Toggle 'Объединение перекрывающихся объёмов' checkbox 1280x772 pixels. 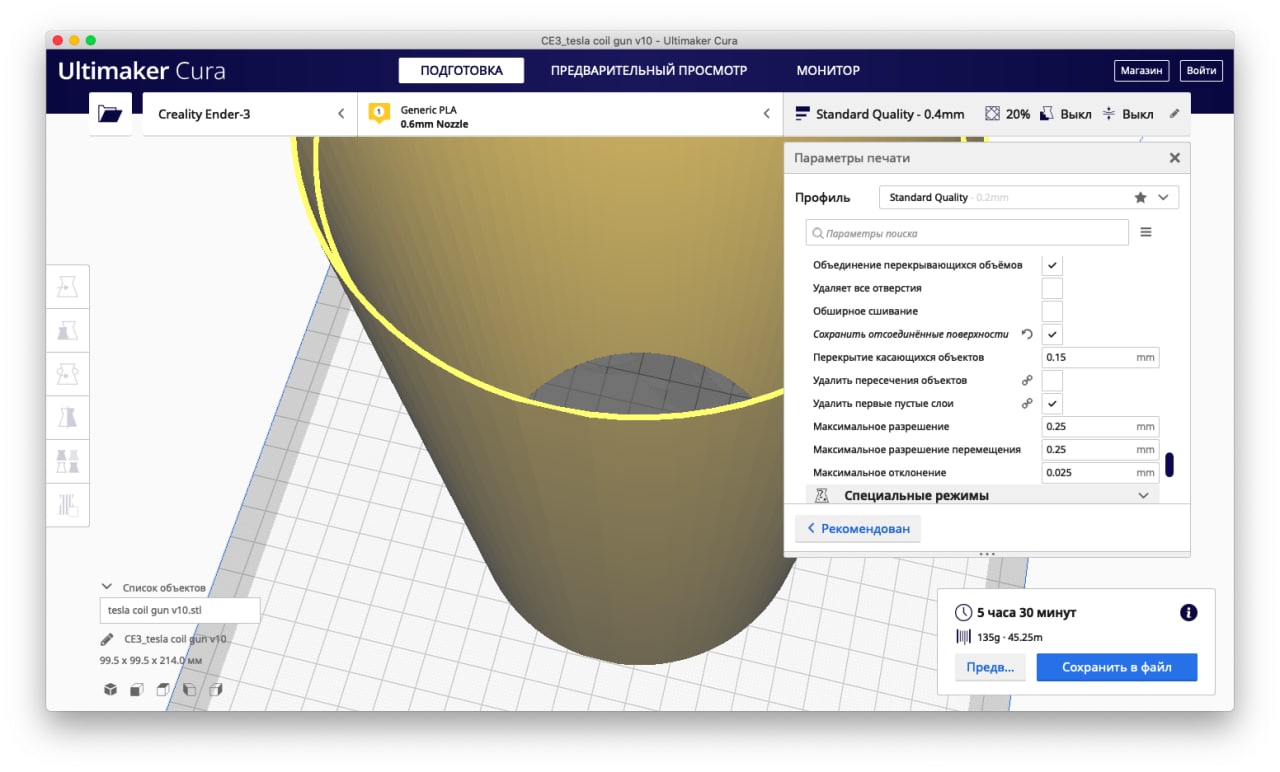1052,265
